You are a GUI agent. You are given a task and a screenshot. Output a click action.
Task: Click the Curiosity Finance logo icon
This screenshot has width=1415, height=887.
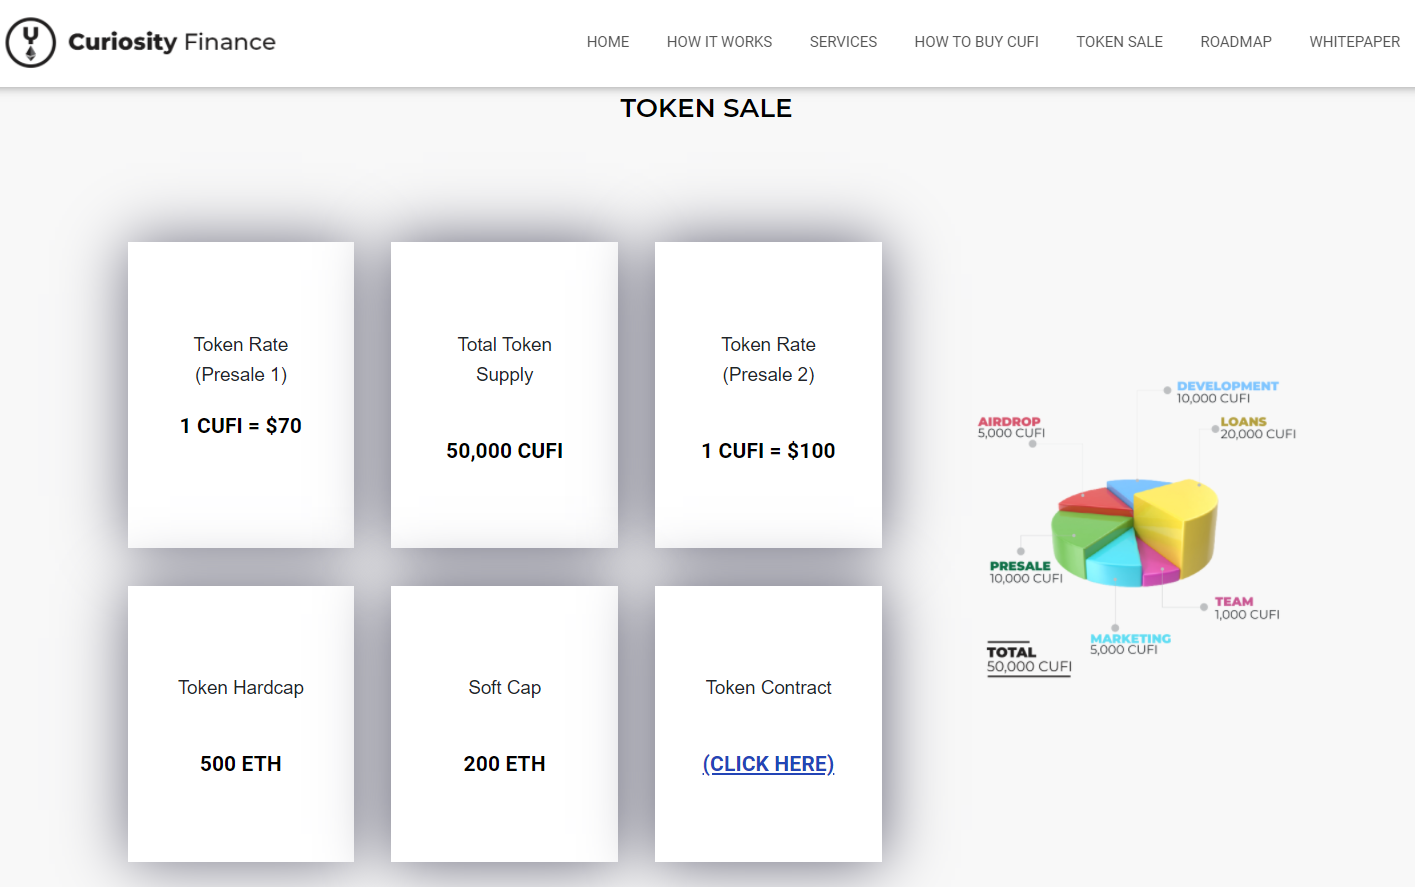click(x=31, y=42)
